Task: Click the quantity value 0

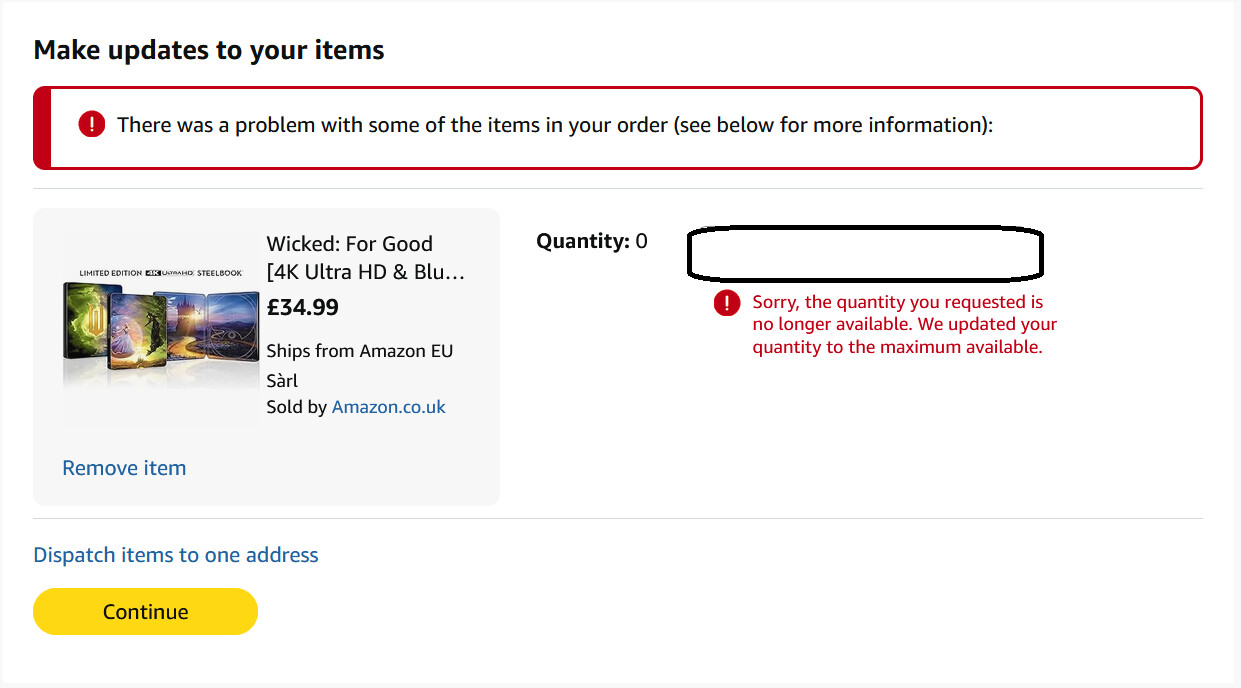Action: [x=641, y=241]
